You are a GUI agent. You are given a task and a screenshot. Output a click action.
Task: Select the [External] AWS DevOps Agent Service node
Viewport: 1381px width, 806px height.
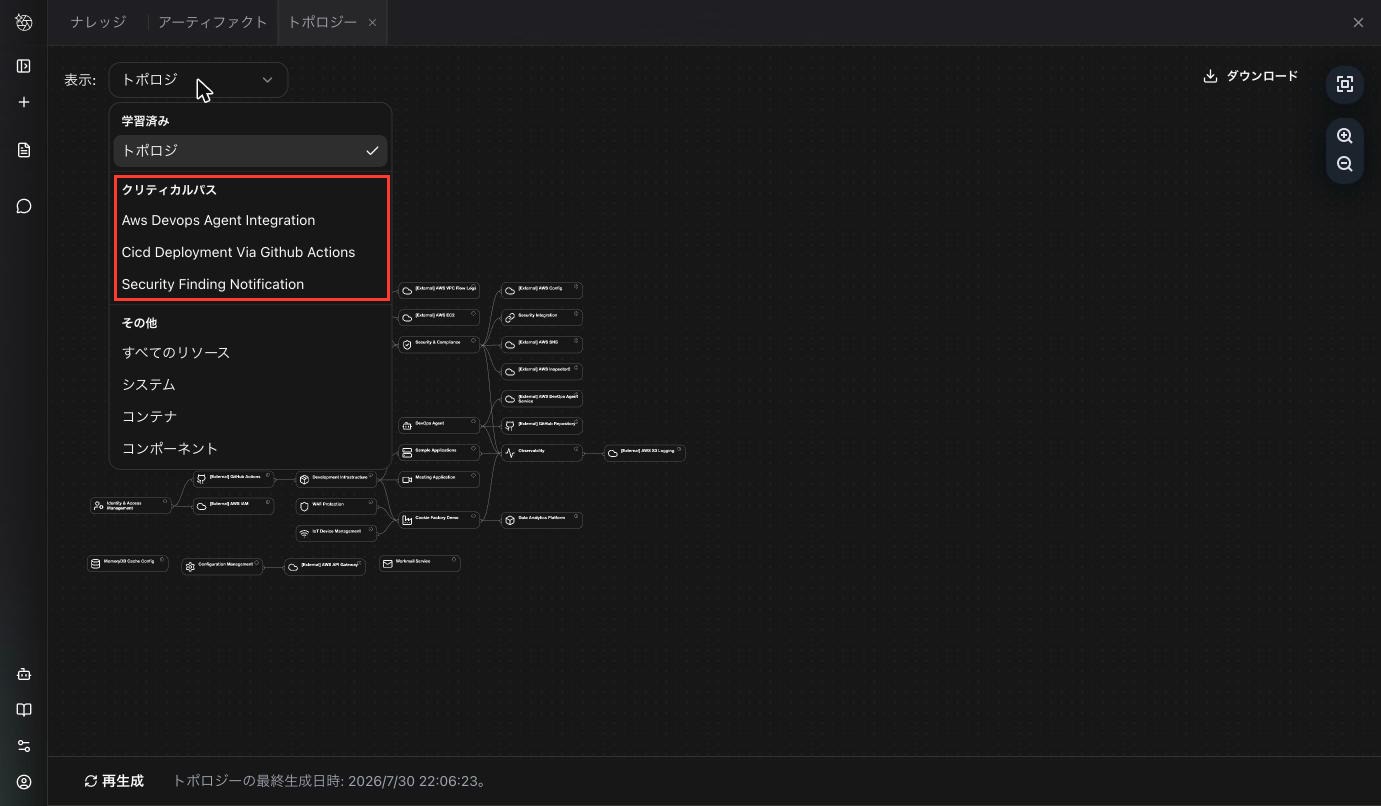[x=541, y=398]
